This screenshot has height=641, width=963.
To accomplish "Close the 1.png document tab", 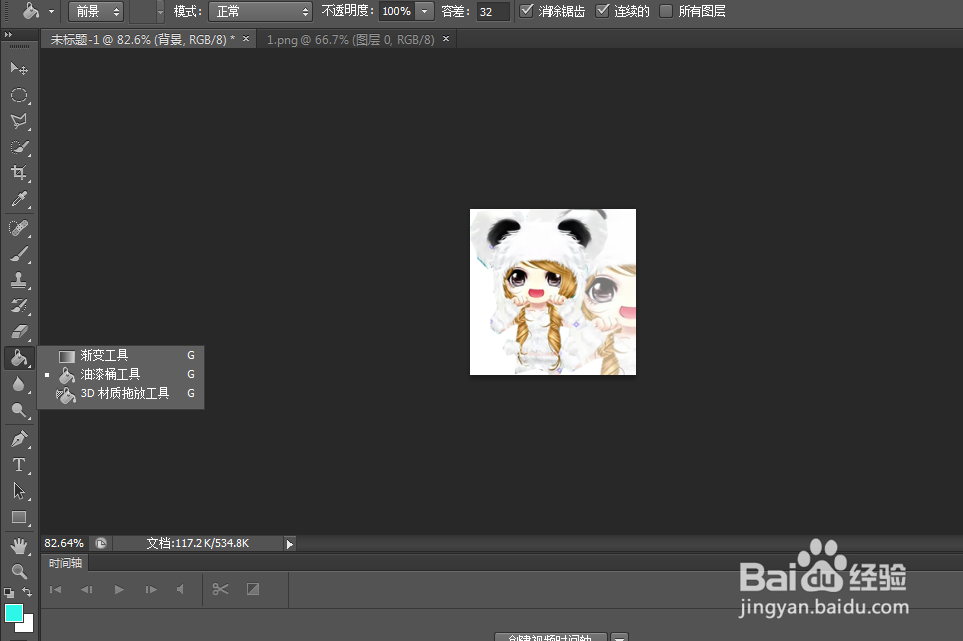I will 446,39.
